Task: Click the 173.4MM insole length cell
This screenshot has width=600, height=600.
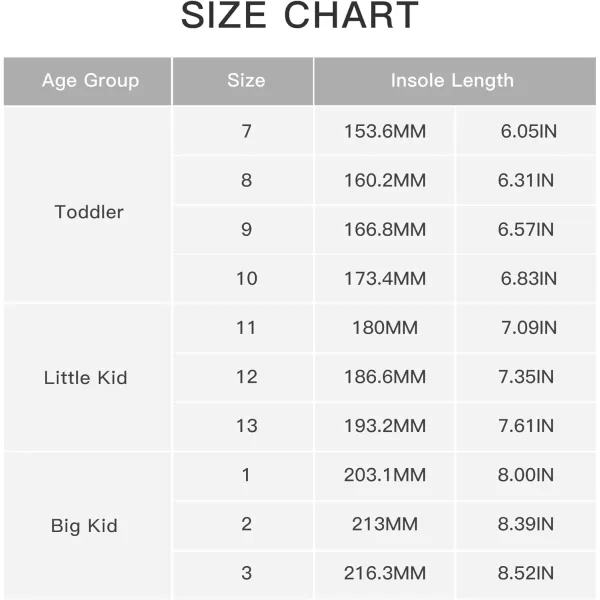Action: (385, 279)
